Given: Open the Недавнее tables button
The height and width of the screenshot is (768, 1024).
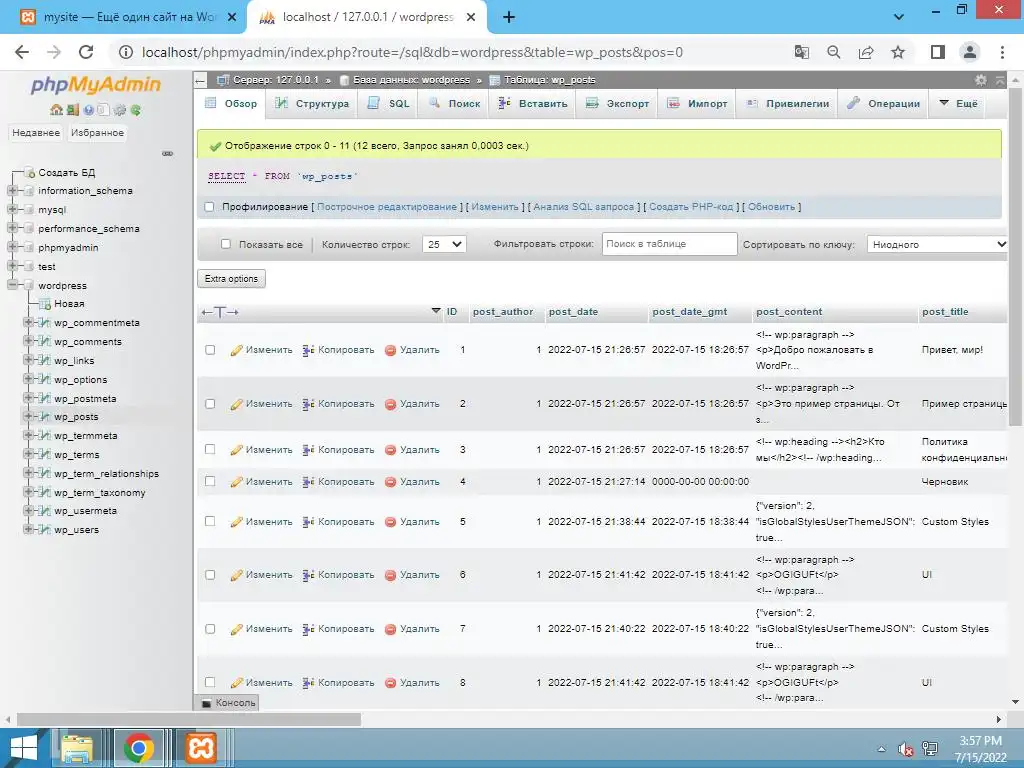Looking at the screenshot, I should tap(36, 133).
